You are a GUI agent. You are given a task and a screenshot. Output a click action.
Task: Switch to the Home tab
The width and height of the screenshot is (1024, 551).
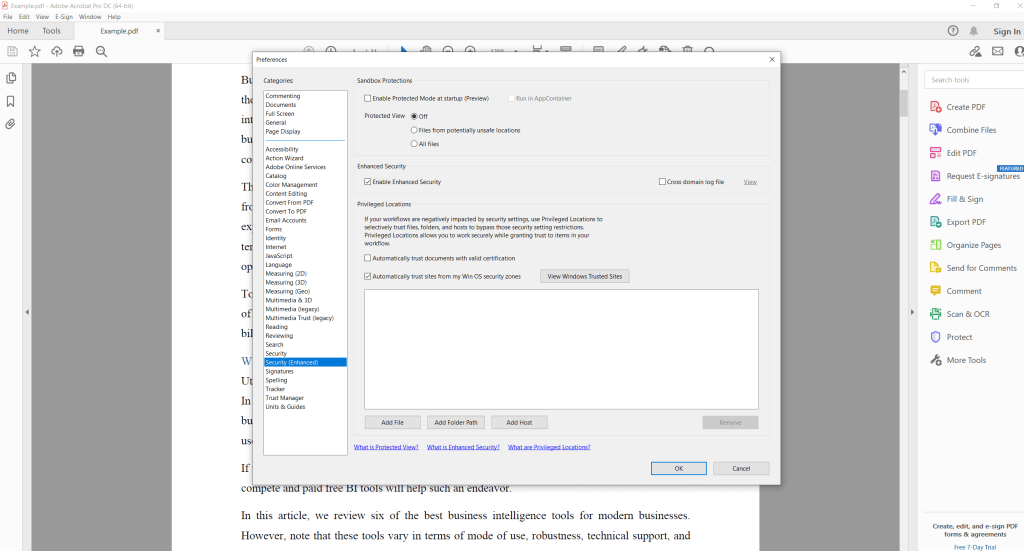pos(18,31)
